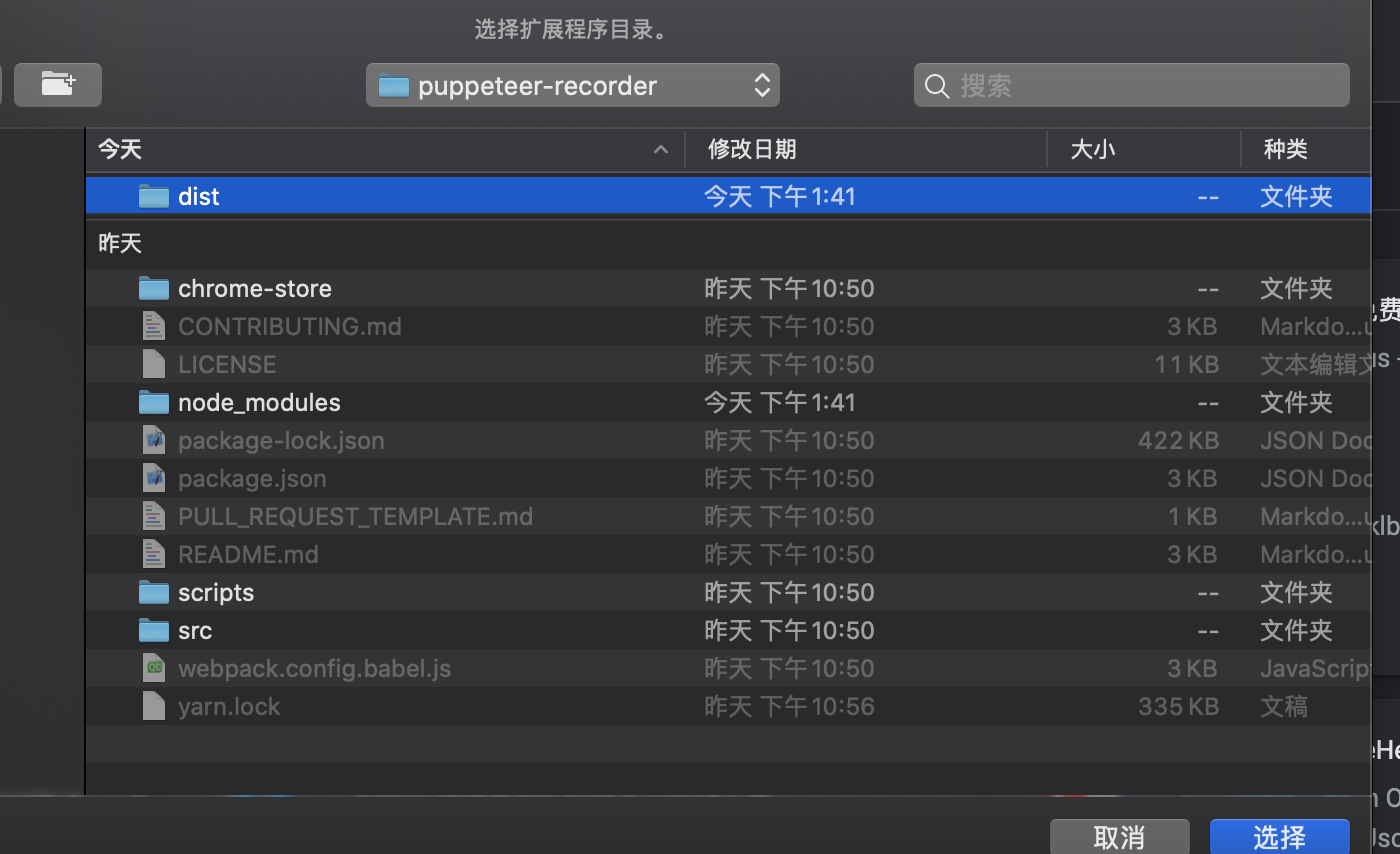Click the 文稿 kind cell for yarn.lock
This screenshot has width=1400, height=854.
1284,706
